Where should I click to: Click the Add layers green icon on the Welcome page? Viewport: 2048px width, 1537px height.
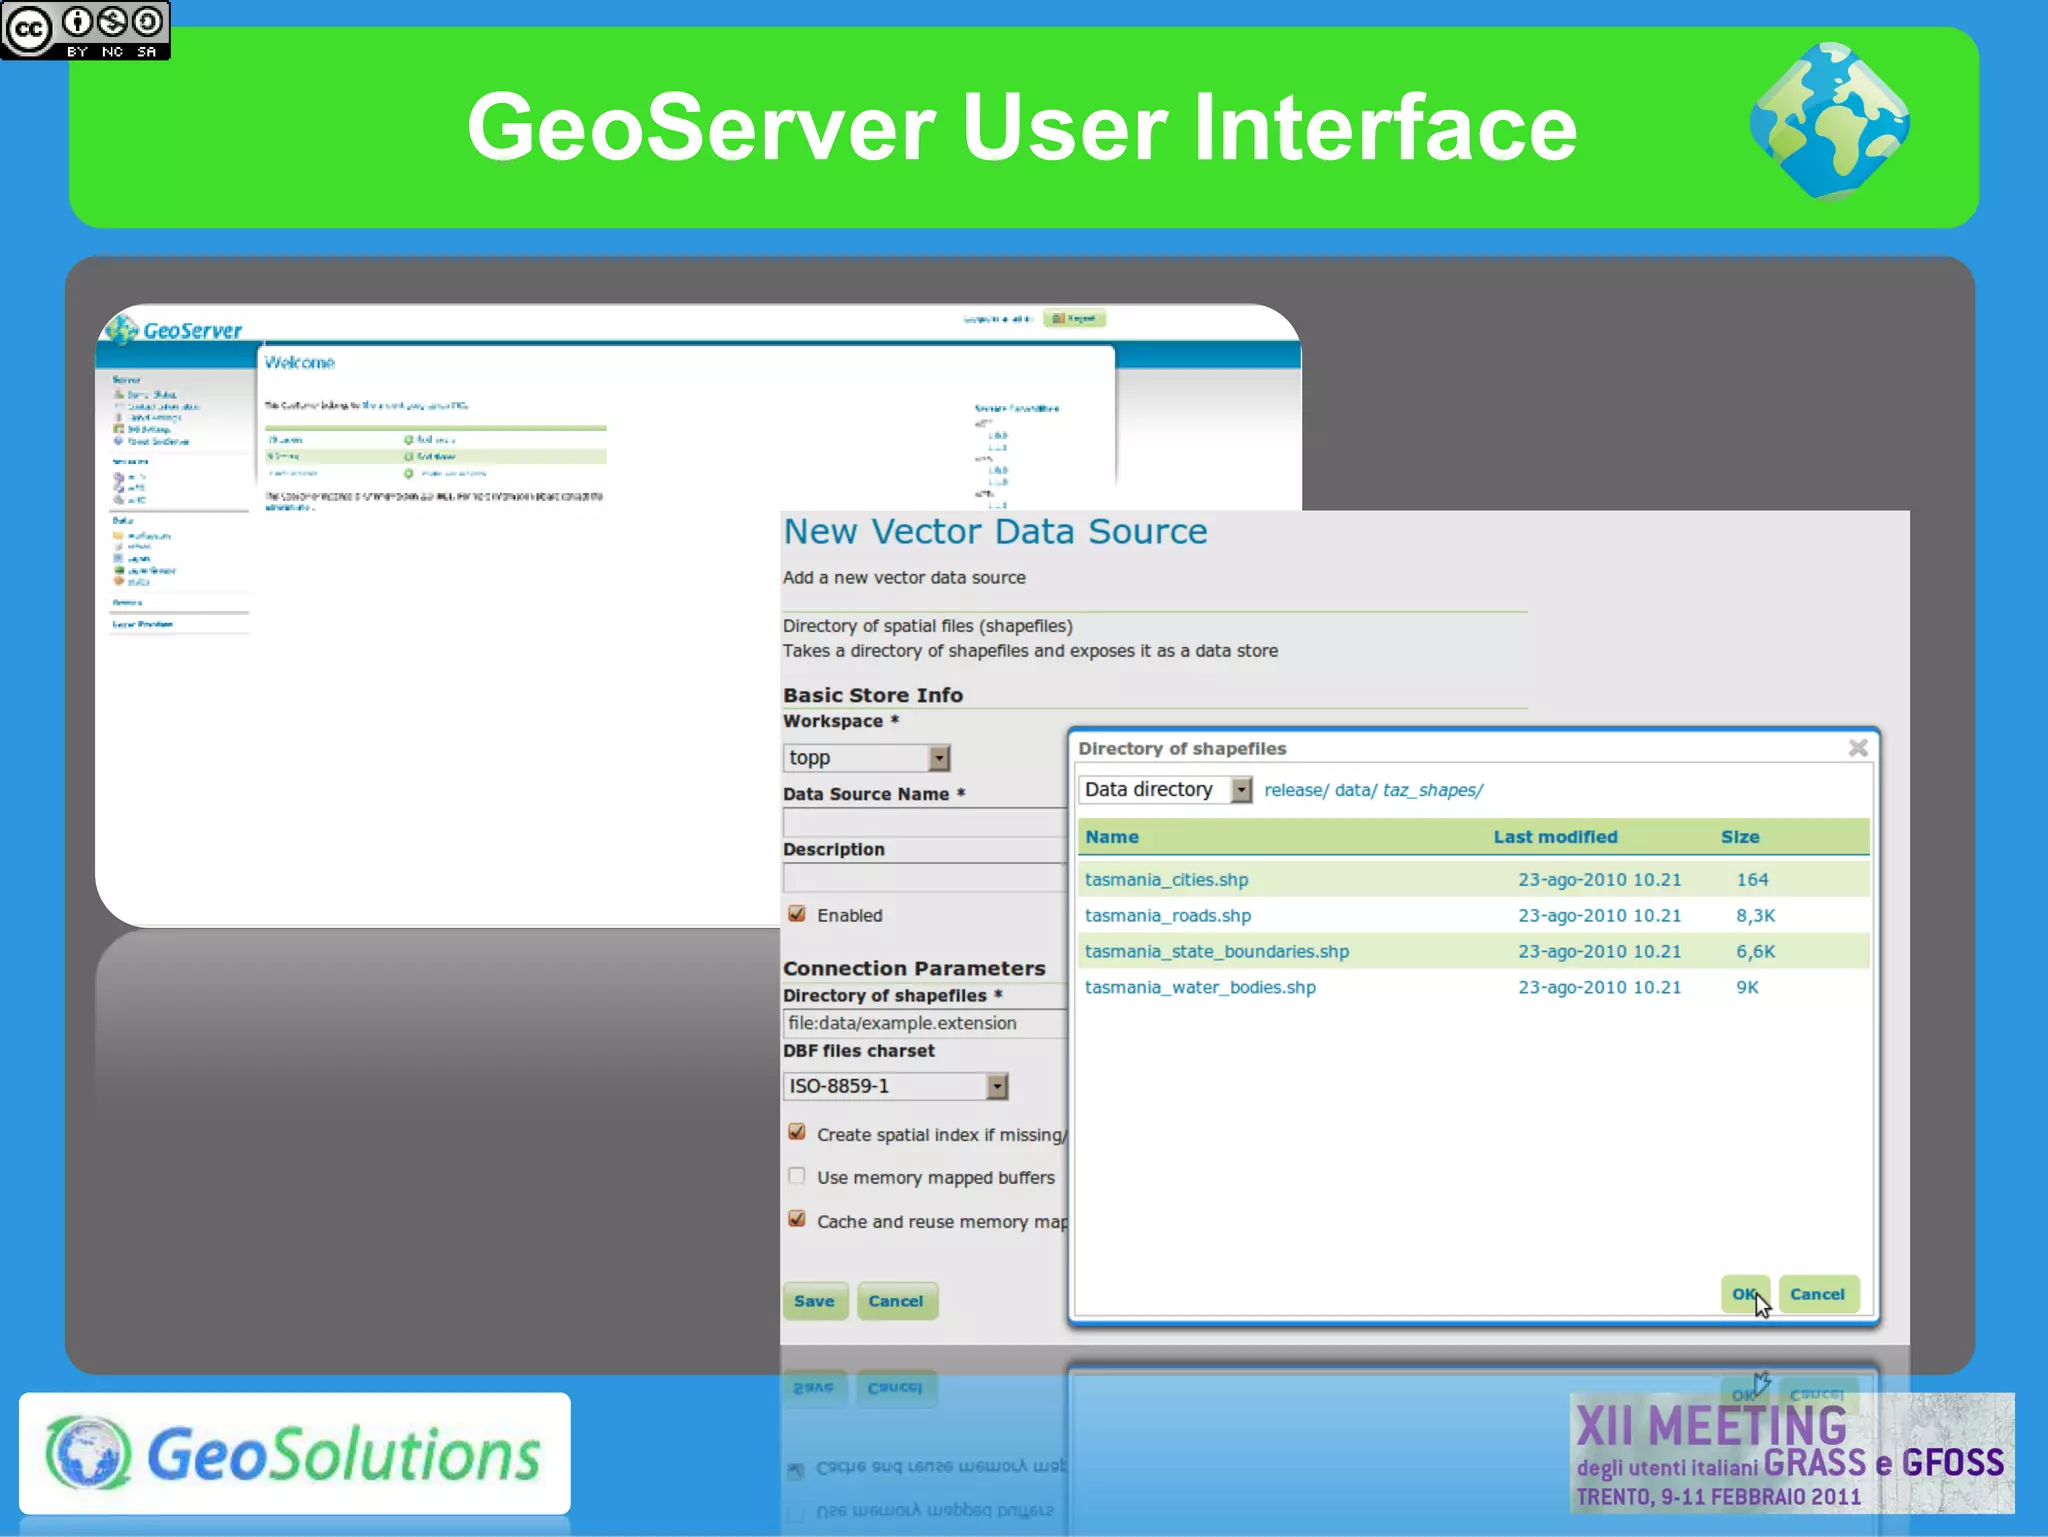pyautogui.click(x=408, y=440)
